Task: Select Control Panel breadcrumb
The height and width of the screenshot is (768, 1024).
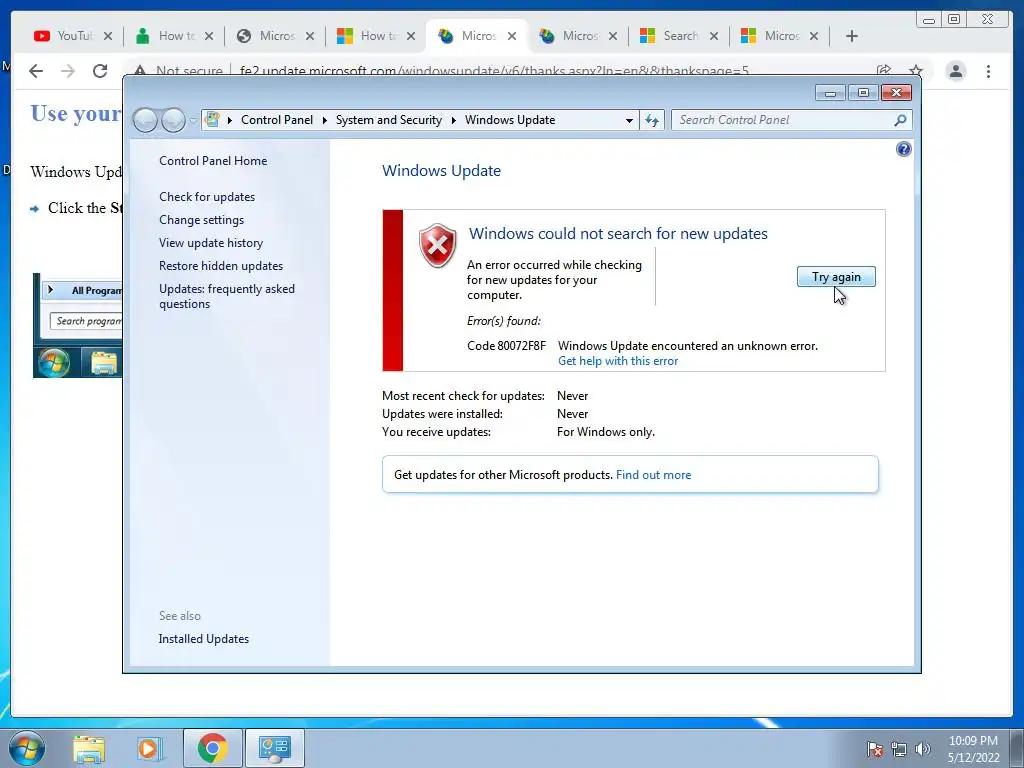Action: coord(277,120)
